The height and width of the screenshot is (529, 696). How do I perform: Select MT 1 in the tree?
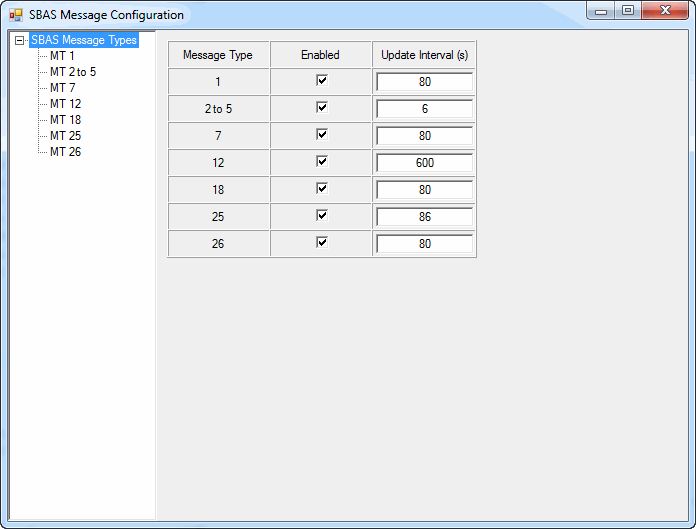(62, 56)
